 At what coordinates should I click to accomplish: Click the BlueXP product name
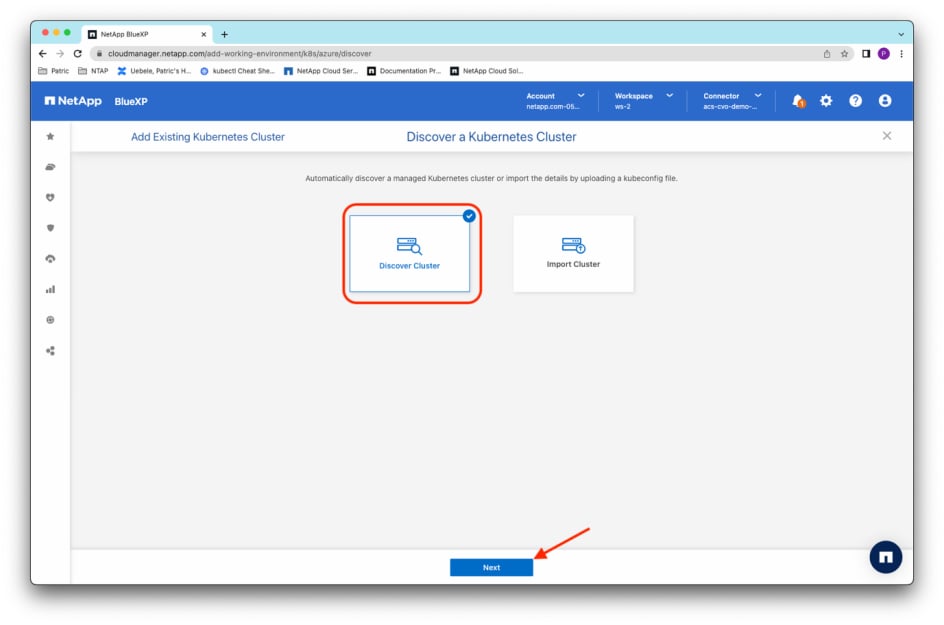click(x=131, y=101)
